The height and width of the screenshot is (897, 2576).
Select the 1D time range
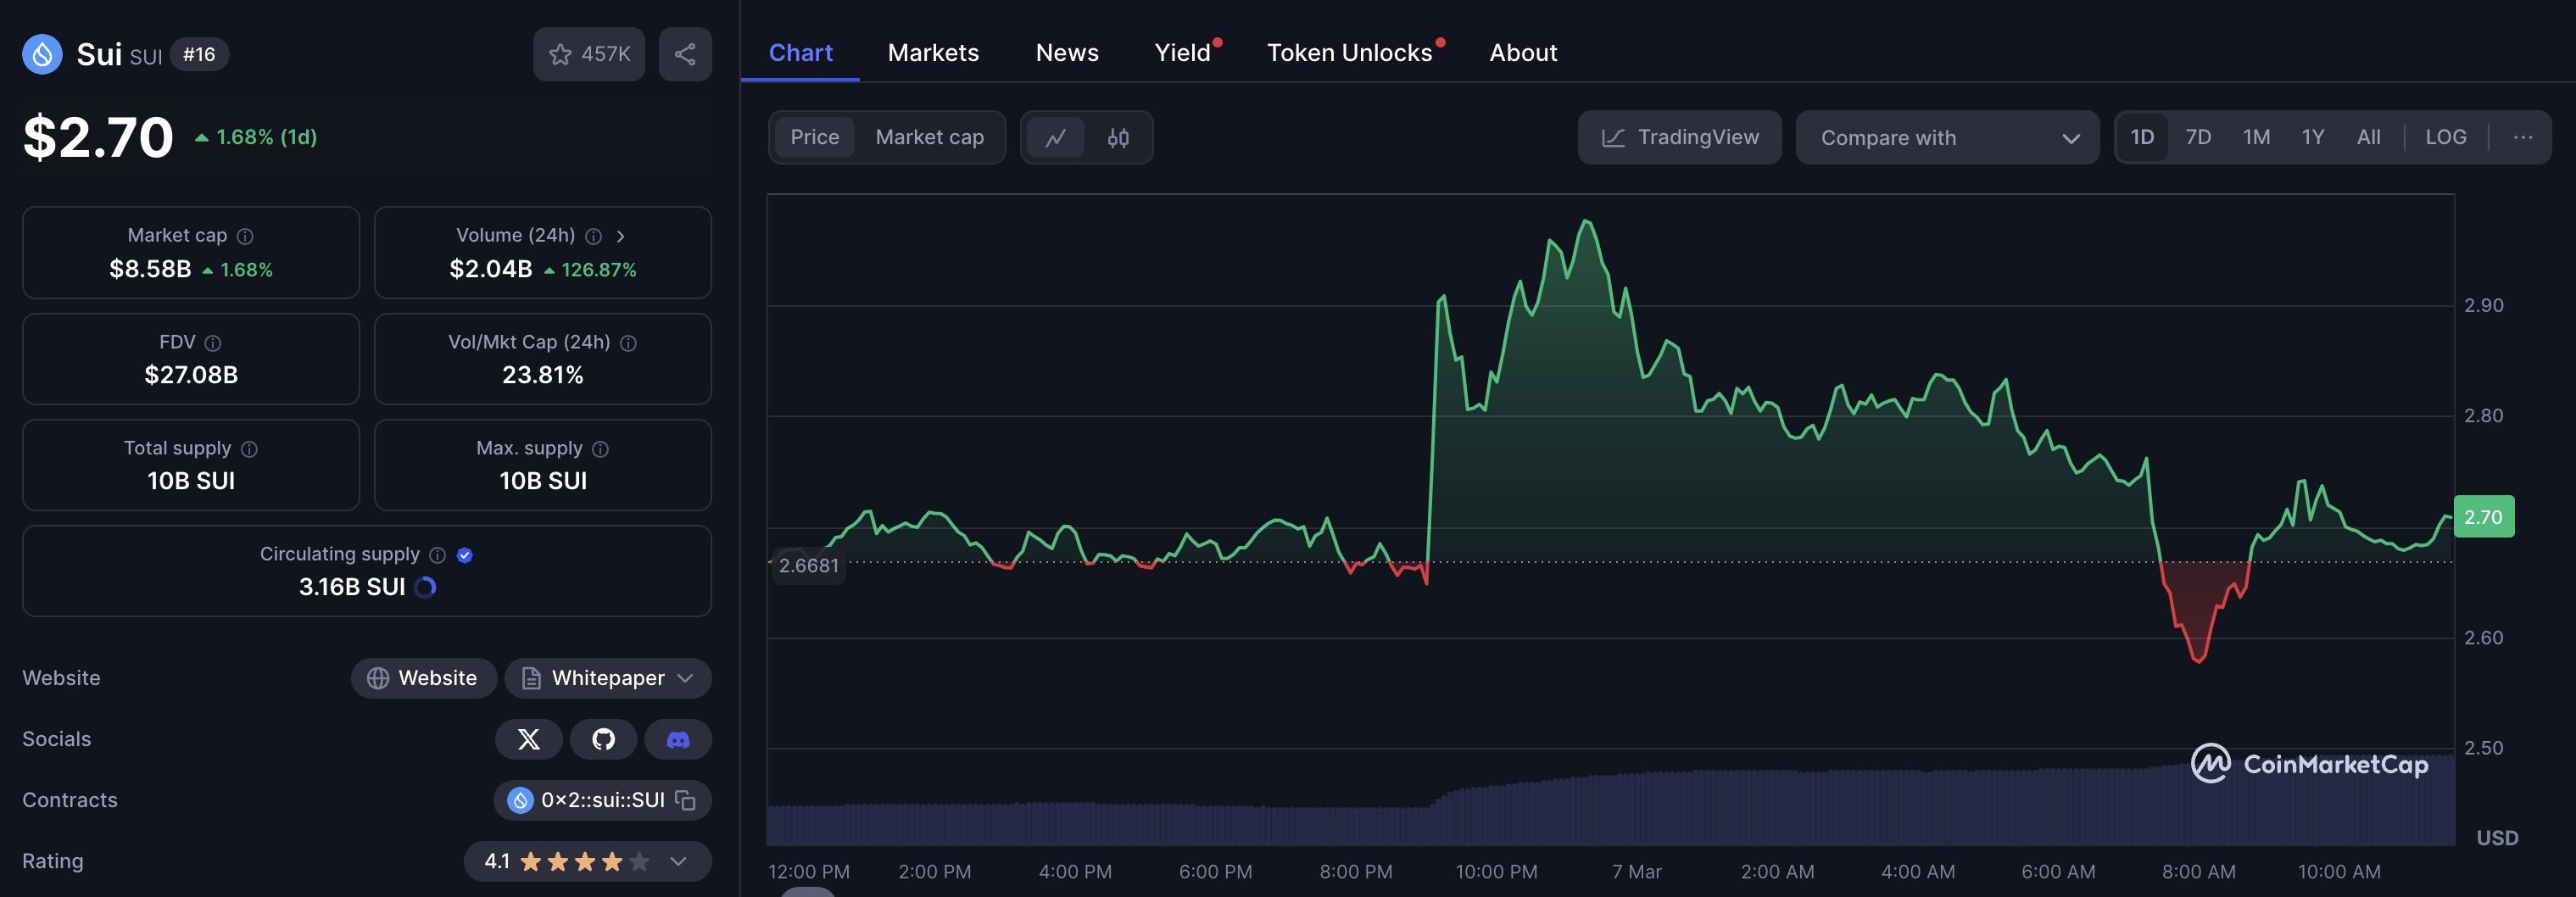pyautogui.click(x=2142, y=137)
